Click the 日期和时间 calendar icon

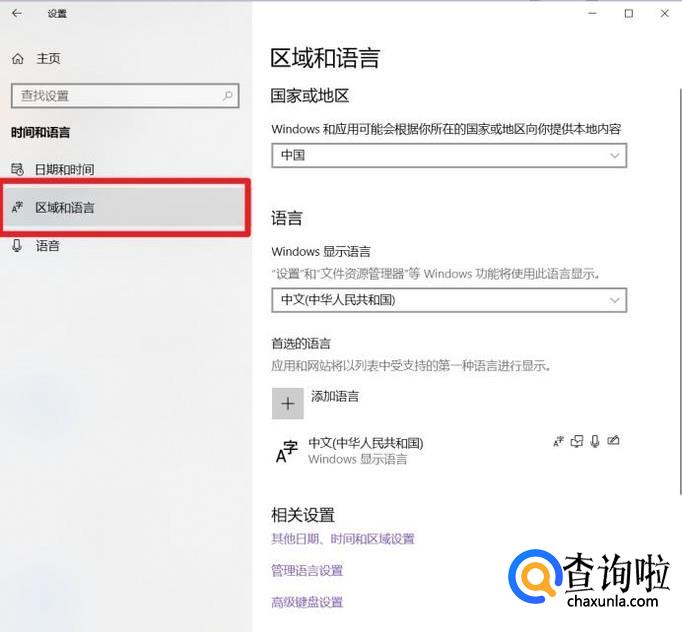tap(17, 169)
